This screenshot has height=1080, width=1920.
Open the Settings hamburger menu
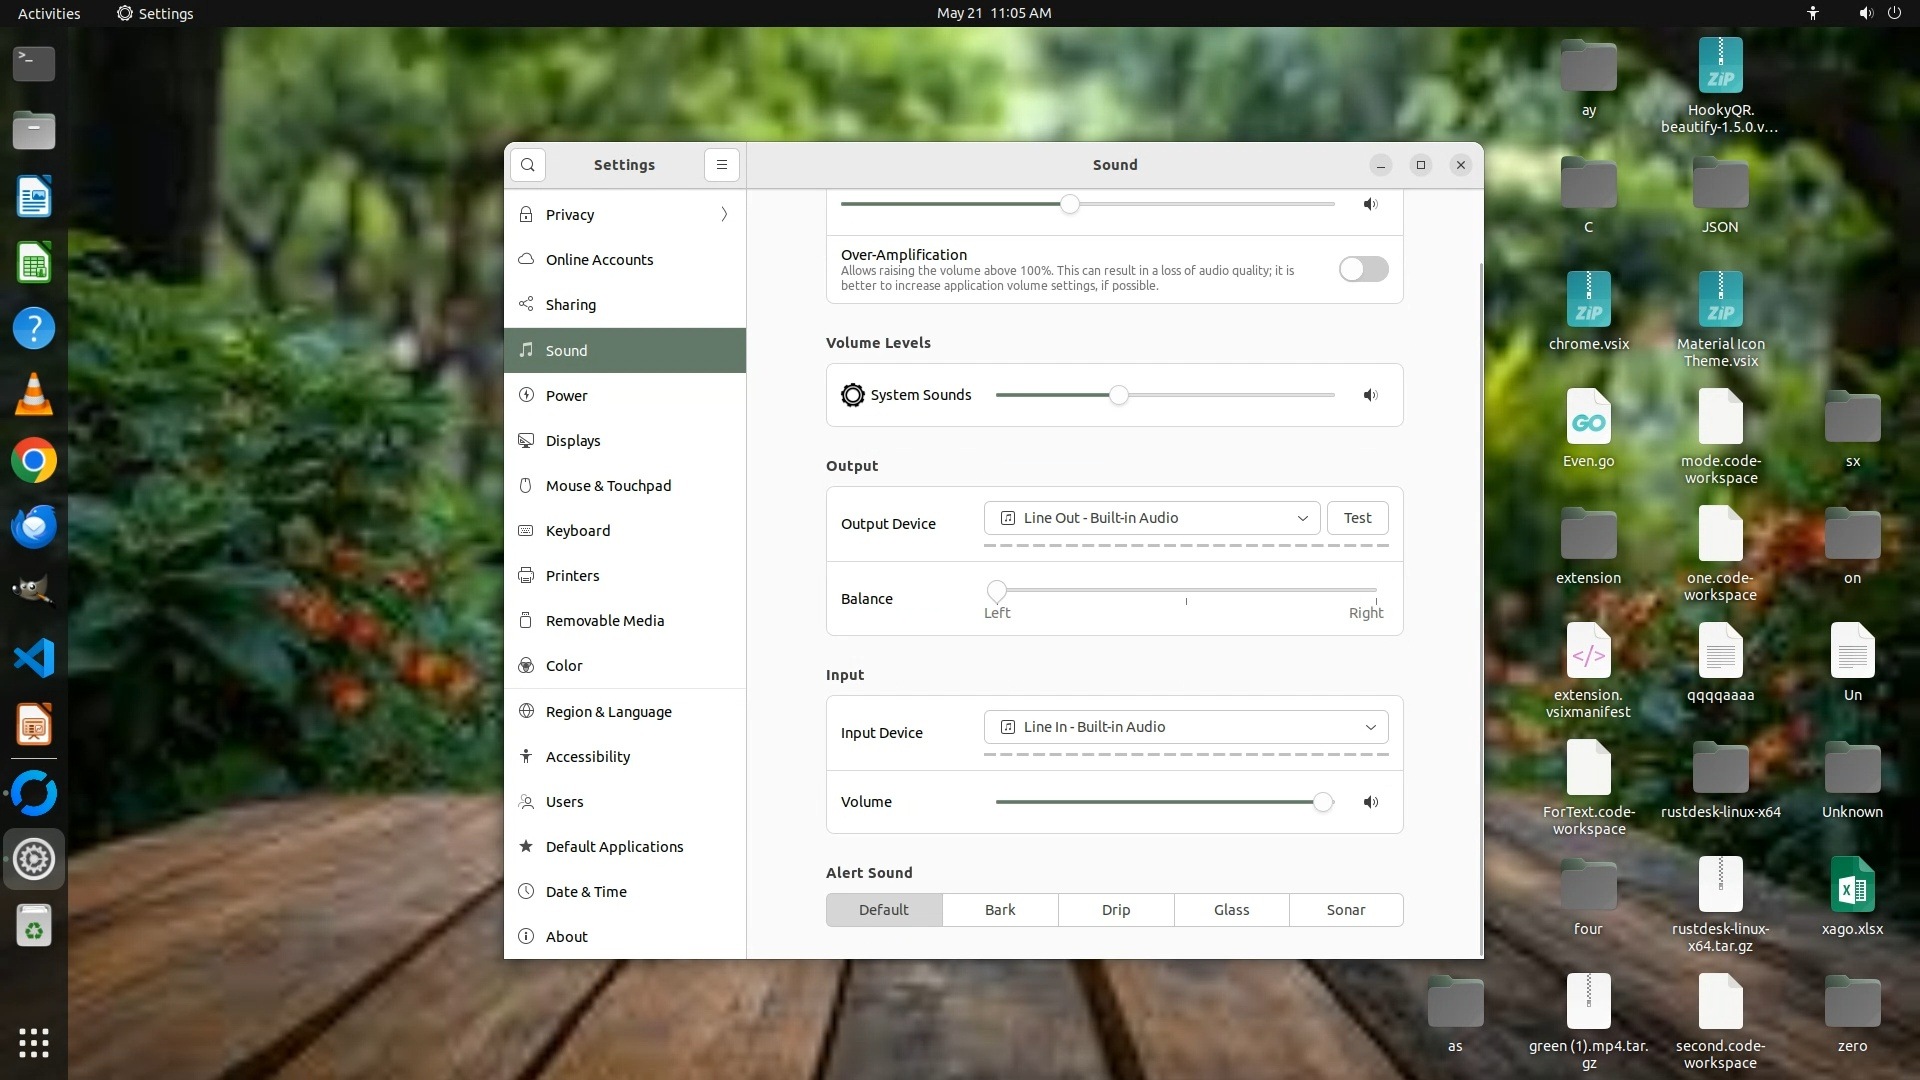click(x=721, y=165)
